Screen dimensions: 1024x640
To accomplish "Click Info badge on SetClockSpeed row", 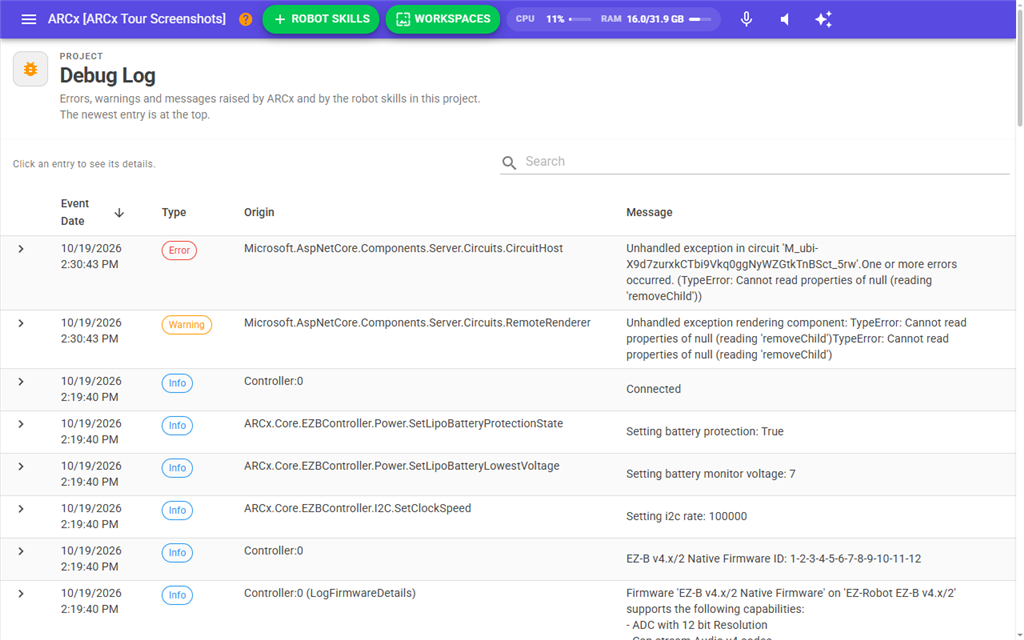I will tap(177, 510).
